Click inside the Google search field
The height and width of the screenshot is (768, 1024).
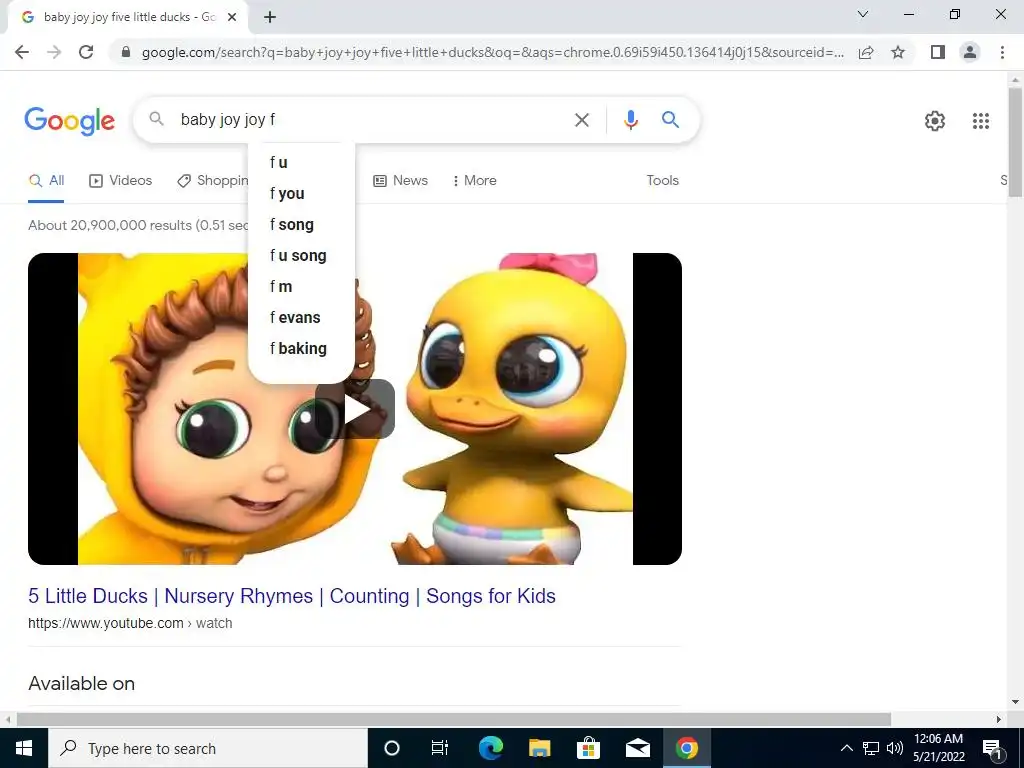[372, 120]
